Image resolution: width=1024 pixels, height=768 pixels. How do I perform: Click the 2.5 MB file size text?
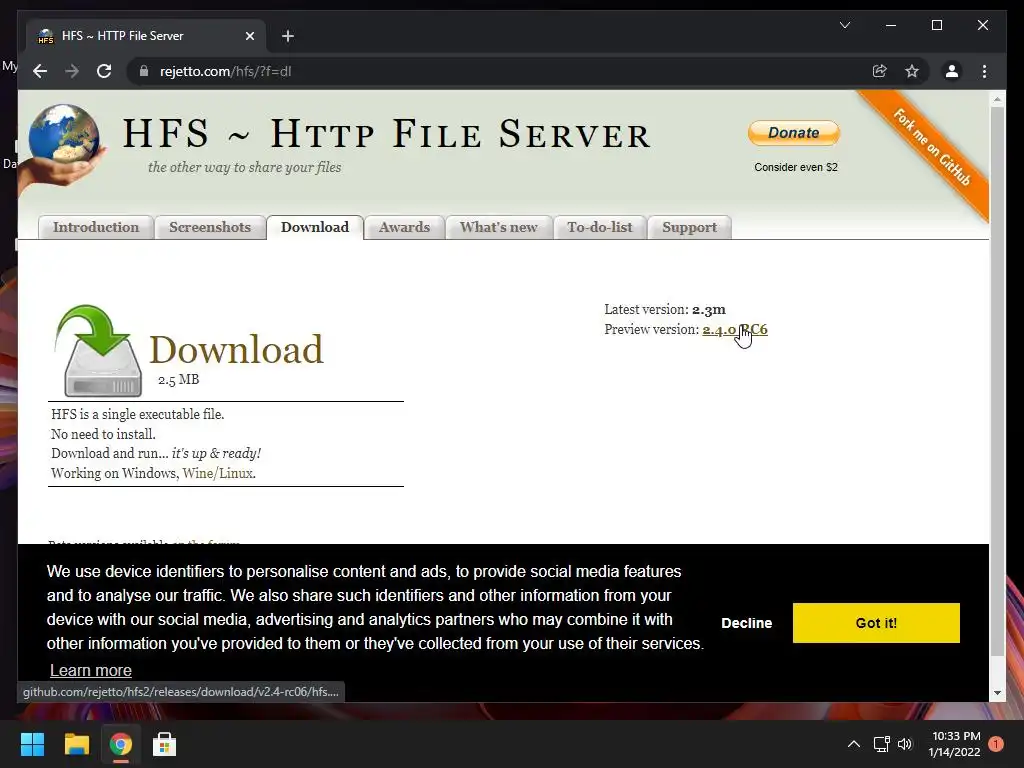click(x=178, y=379)
